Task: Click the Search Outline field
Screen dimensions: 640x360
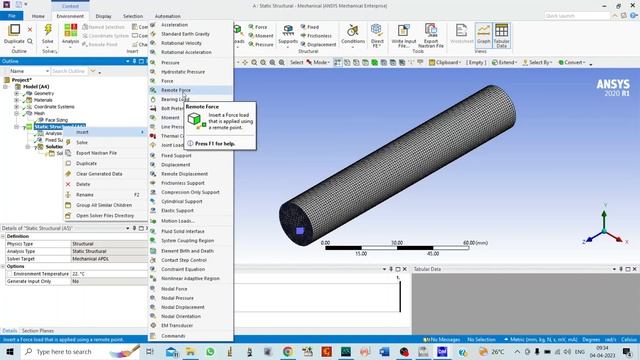Action: click(69, 71)
